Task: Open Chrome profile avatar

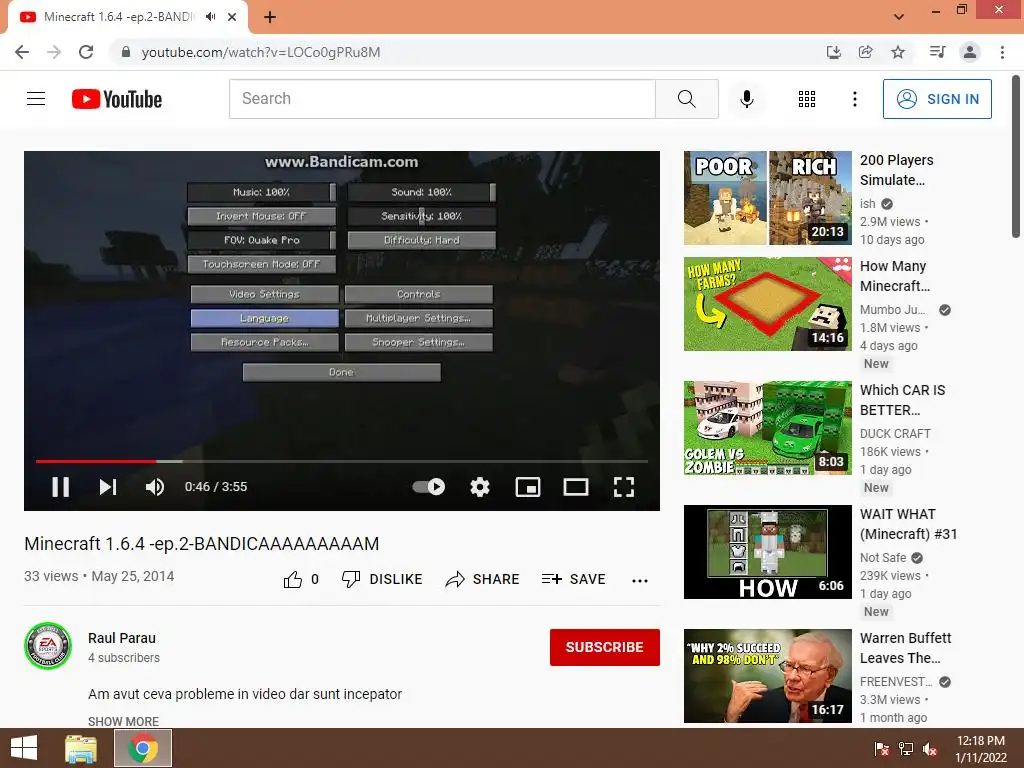Action: [x=970, y=52]
